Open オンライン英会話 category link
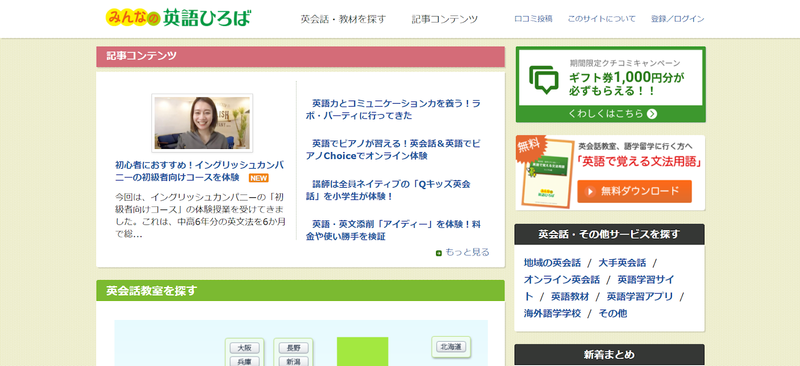 (562, 280)
